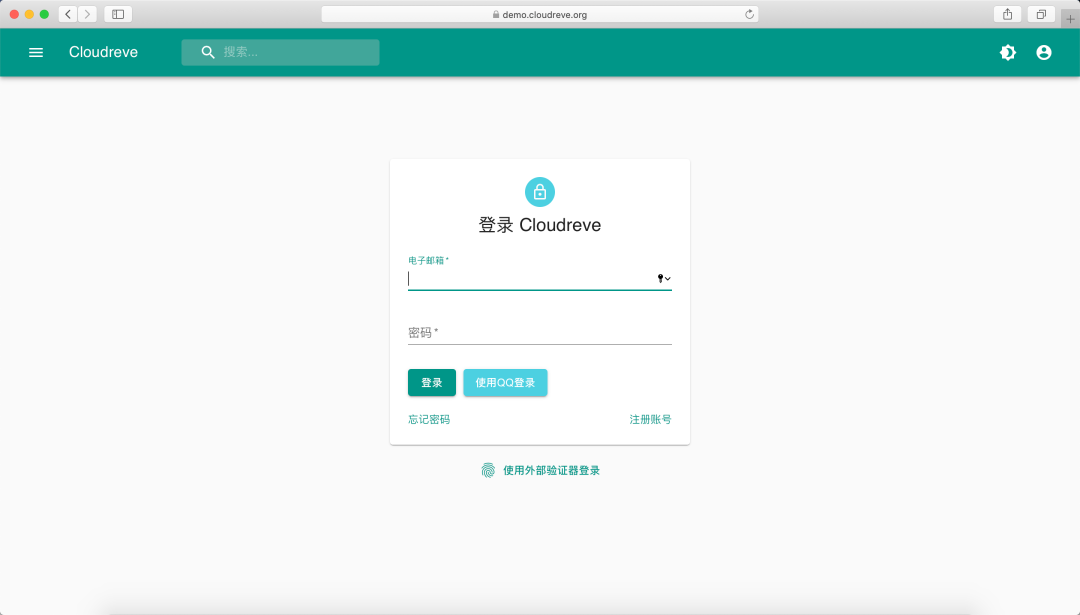Screen dimensions: 1080x615
Task: Click the search magnifier icon
Action: click(207, 52)
